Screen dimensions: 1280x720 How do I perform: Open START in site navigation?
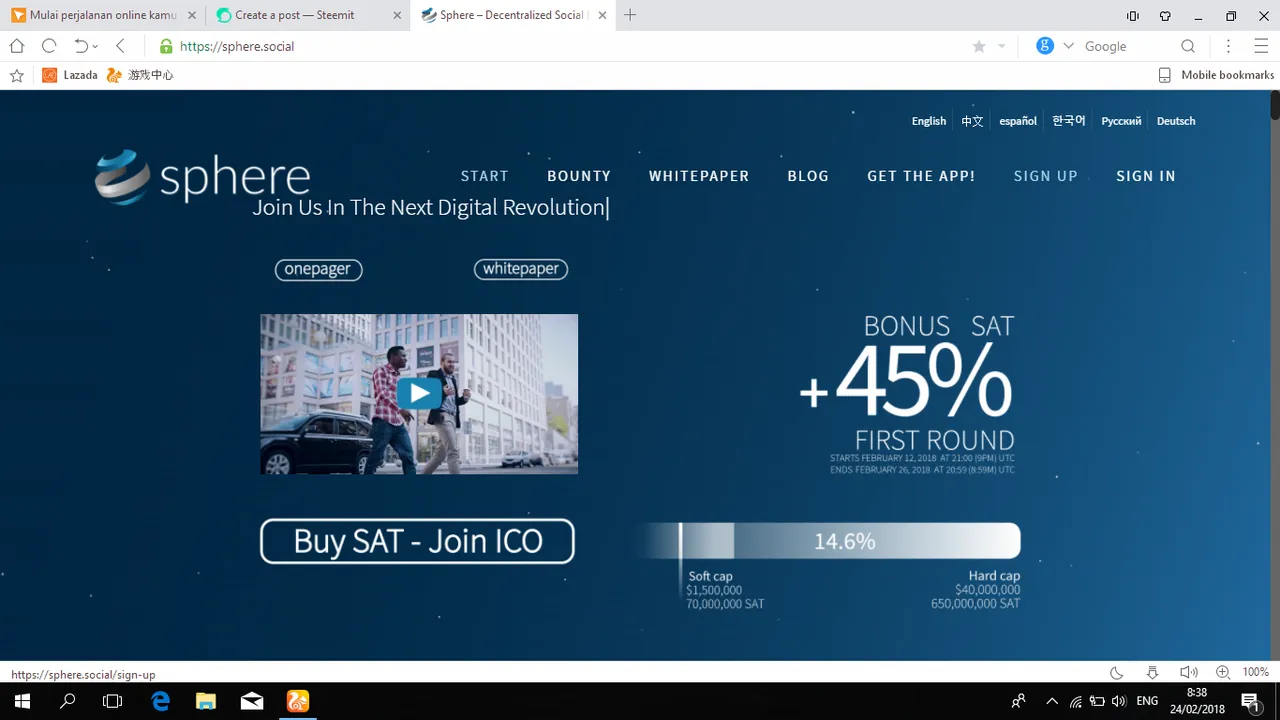coord(485,176)
